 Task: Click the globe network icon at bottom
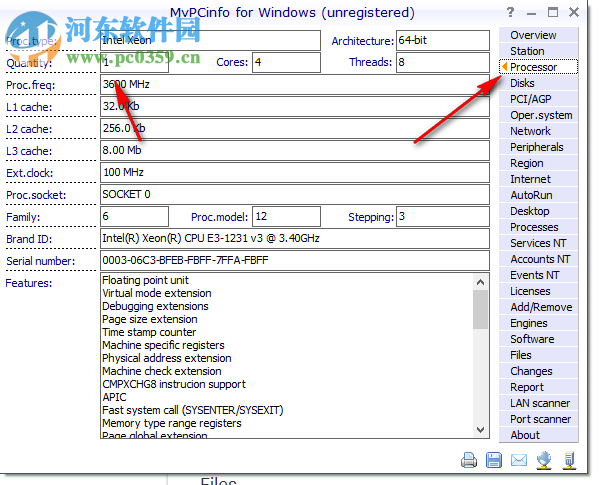(544, 460)
